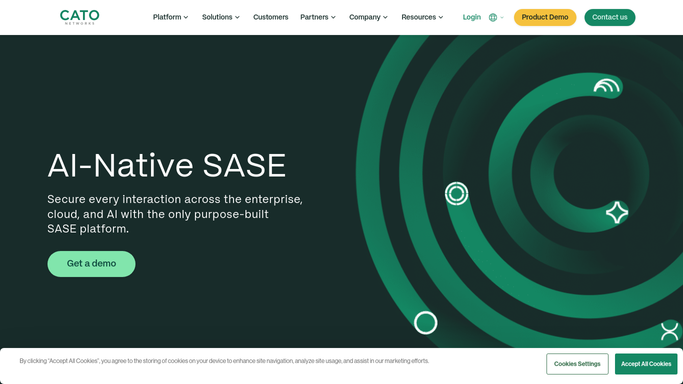The height and width of the screenshot is (384, 683).
Task: Expand the Resources menu chevron
Action: pos(441,17)
